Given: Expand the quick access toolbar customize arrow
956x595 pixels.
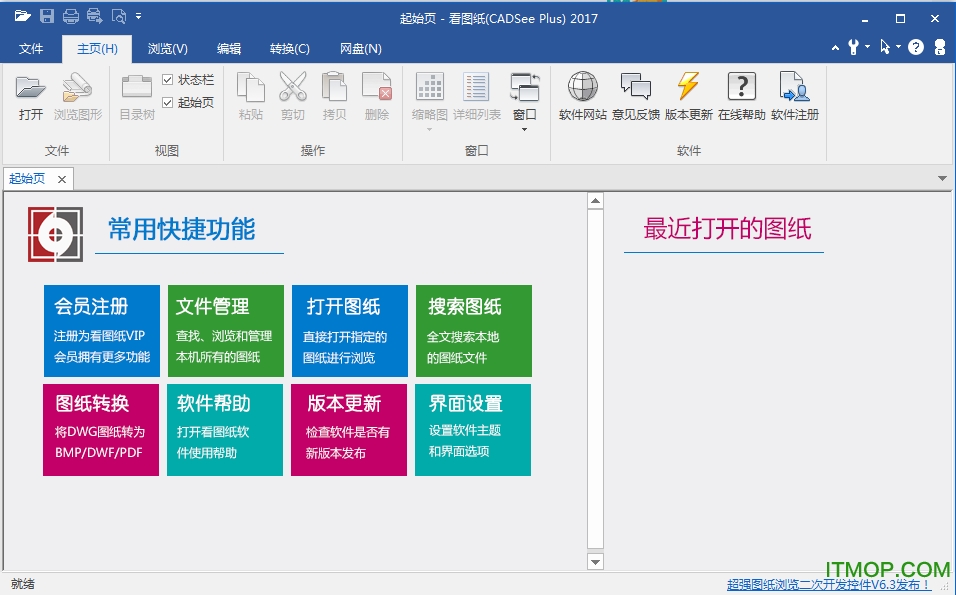Looking at the screenshot, I should point(138,16).
